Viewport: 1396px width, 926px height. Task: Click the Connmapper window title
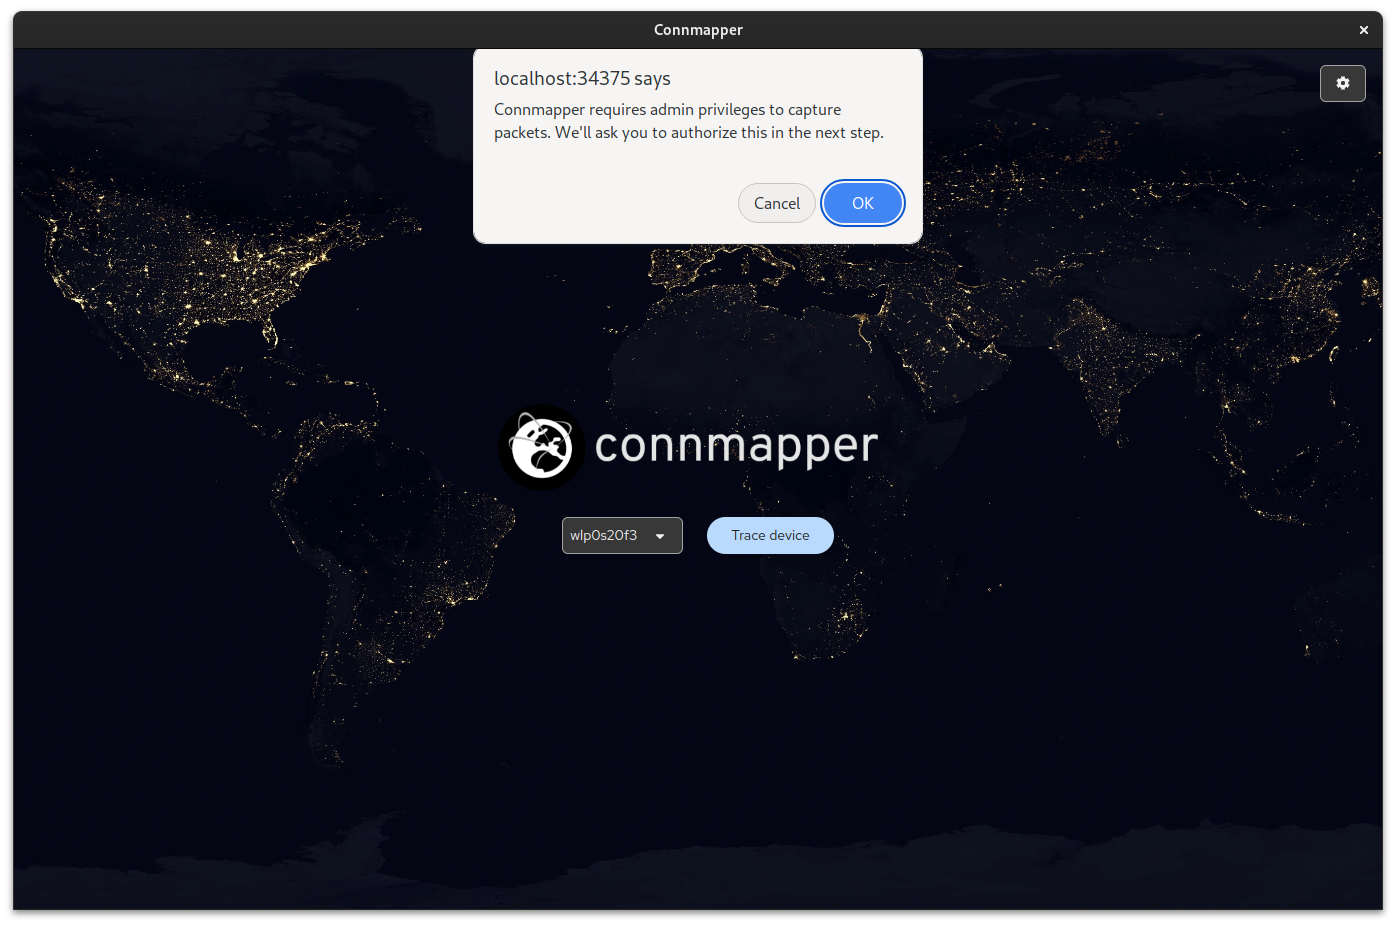tap(698, 30)
